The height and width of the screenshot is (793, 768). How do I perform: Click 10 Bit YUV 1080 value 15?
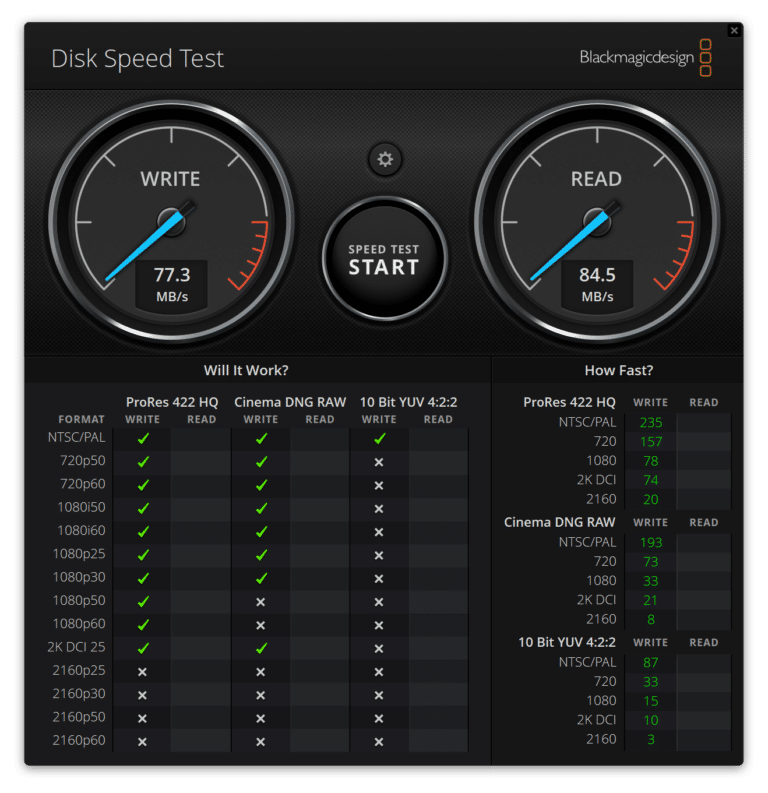[x=651, y=700]
